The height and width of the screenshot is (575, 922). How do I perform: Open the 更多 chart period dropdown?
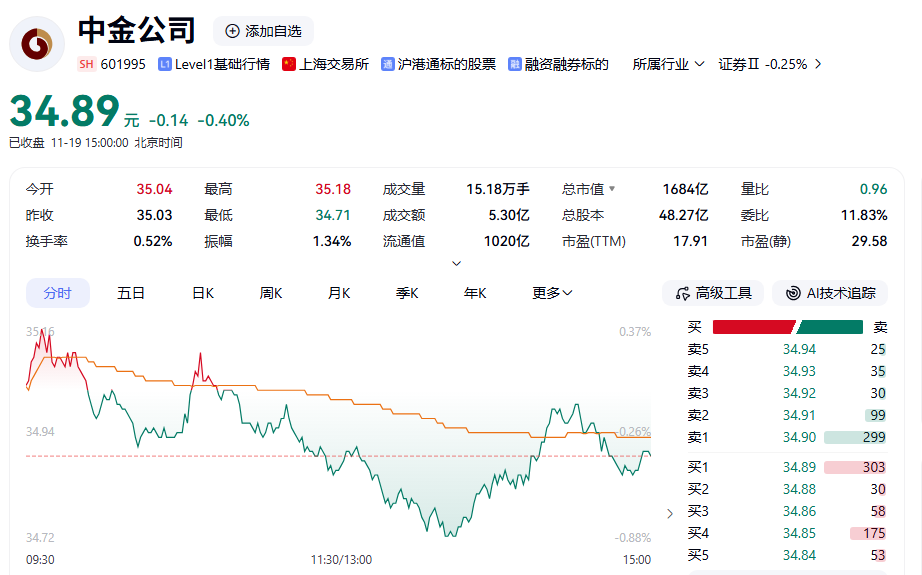click(552, 293)
